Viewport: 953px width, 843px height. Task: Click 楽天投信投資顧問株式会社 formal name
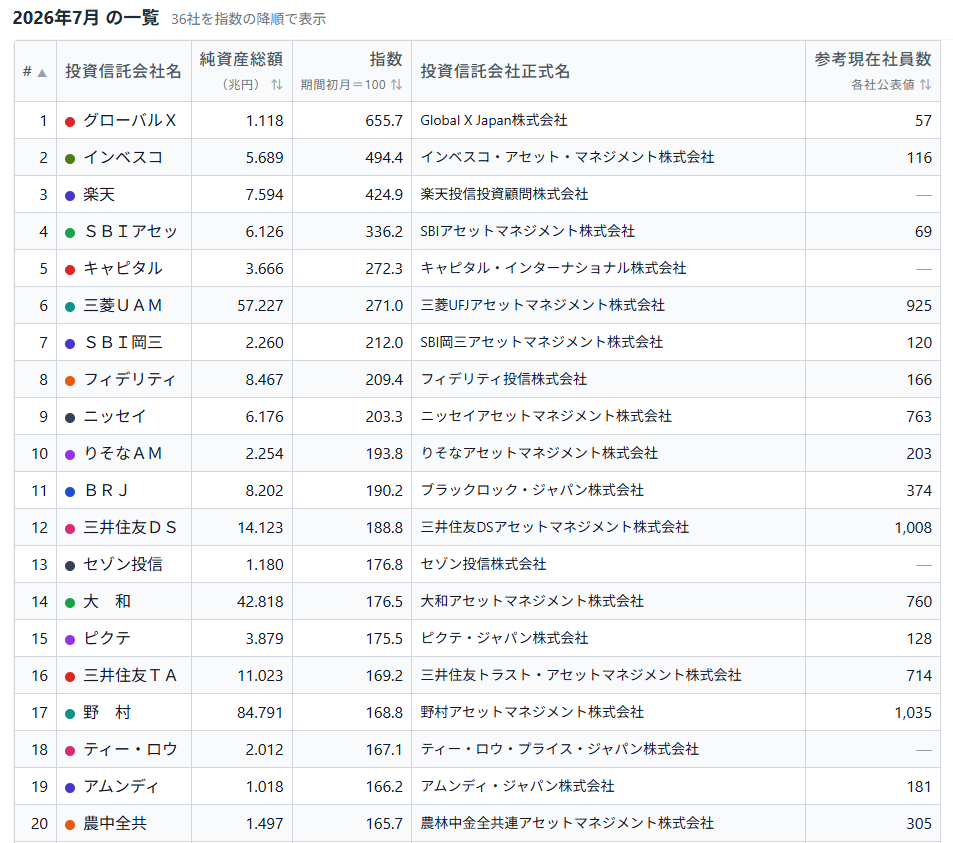click(x=504, y=194)
